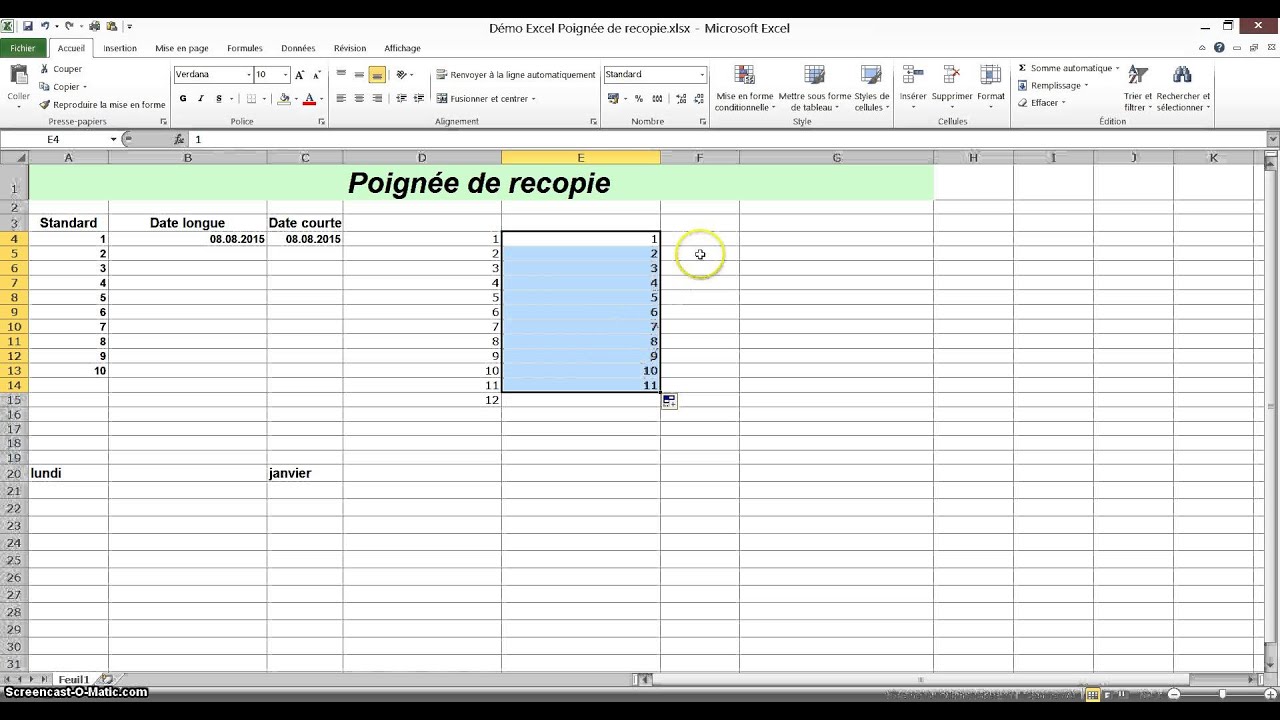Open the Verdana font name dropdown
The width and height of the screenshot is (1280, 720).
[249, 75]
